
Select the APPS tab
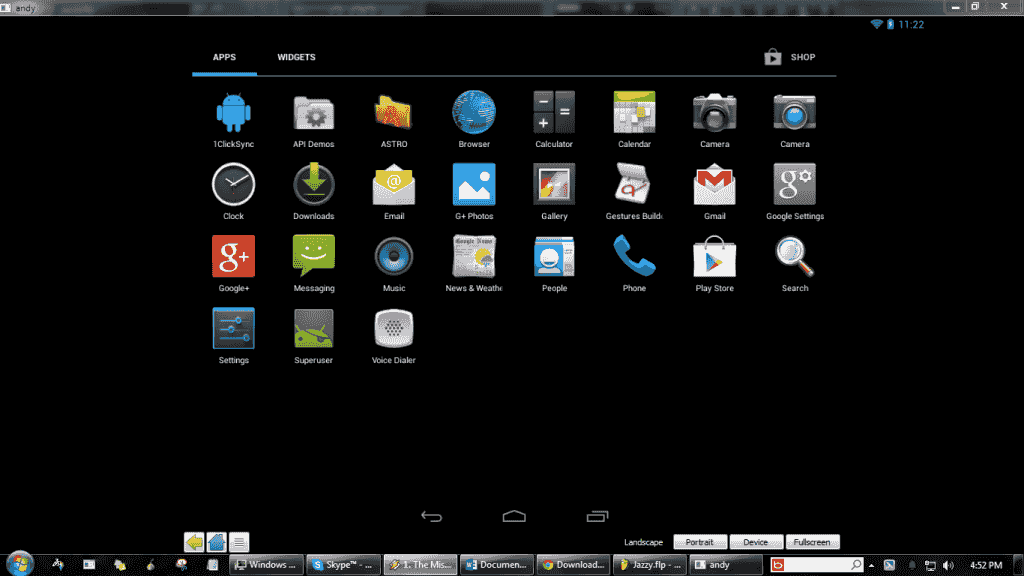coord(224,57)
